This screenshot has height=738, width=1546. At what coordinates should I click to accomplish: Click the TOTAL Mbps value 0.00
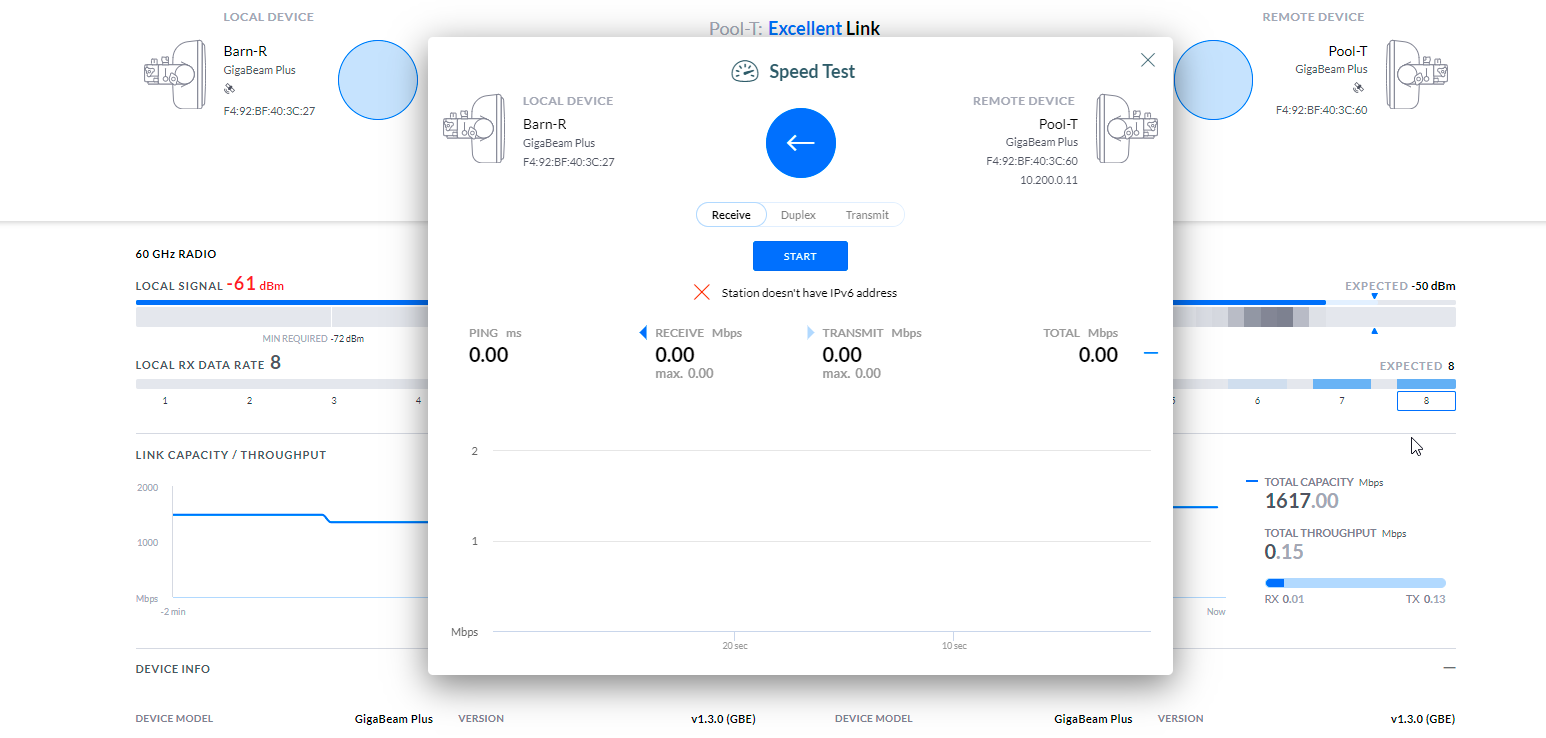click(x=1098, y=355)
